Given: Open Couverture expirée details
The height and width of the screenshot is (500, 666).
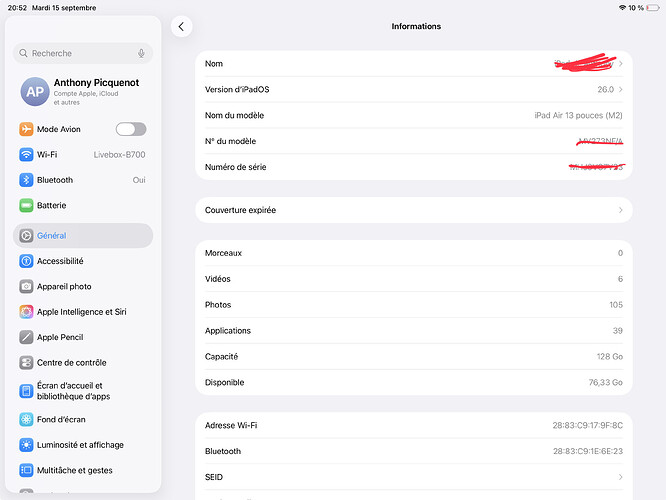Looking at the screenshot, I should pyautogui.click(x=414, y=210).
